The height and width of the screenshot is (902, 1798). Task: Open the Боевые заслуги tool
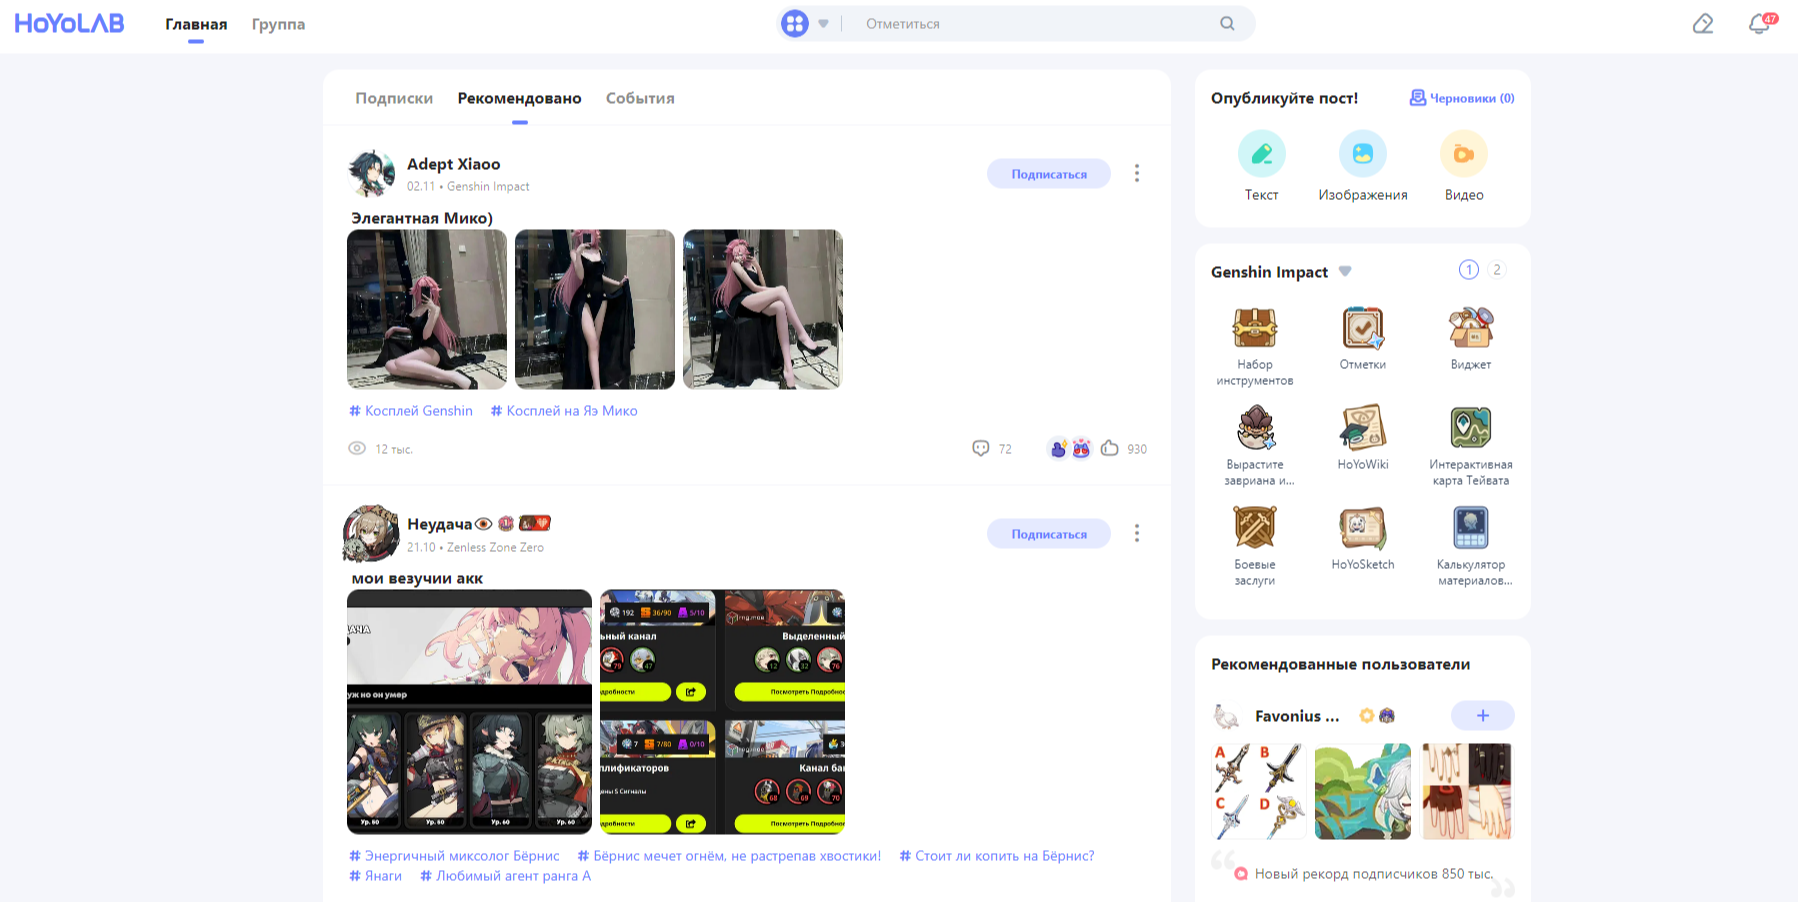1255,546
